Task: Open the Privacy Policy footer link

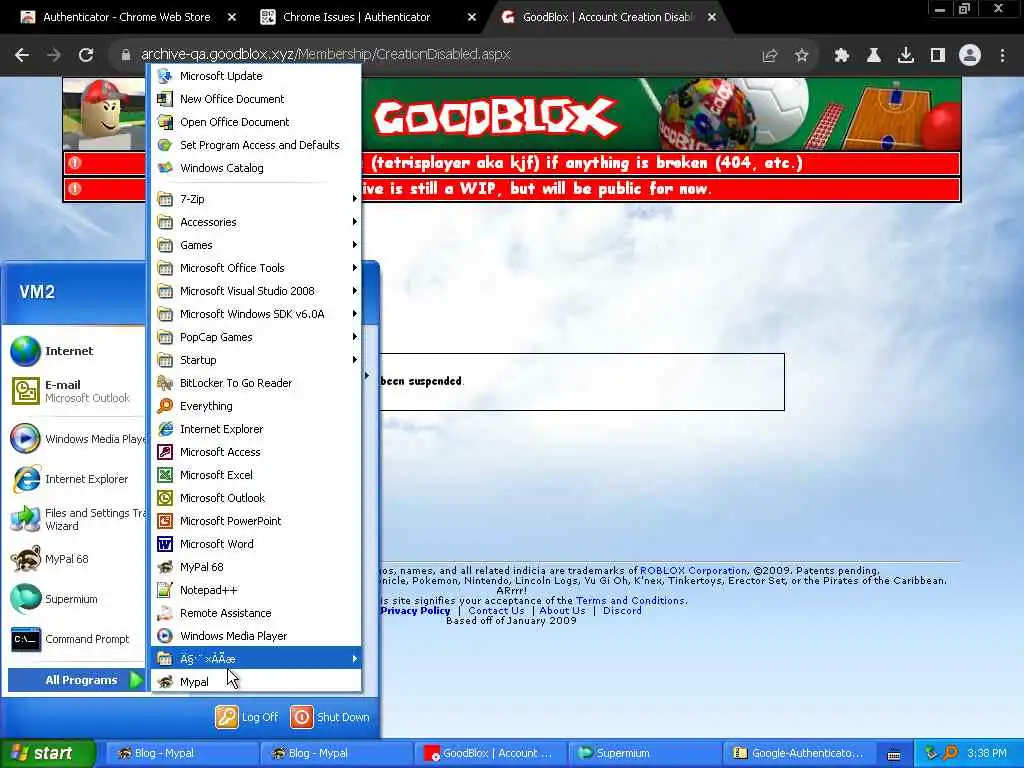Action: point(415,611)
